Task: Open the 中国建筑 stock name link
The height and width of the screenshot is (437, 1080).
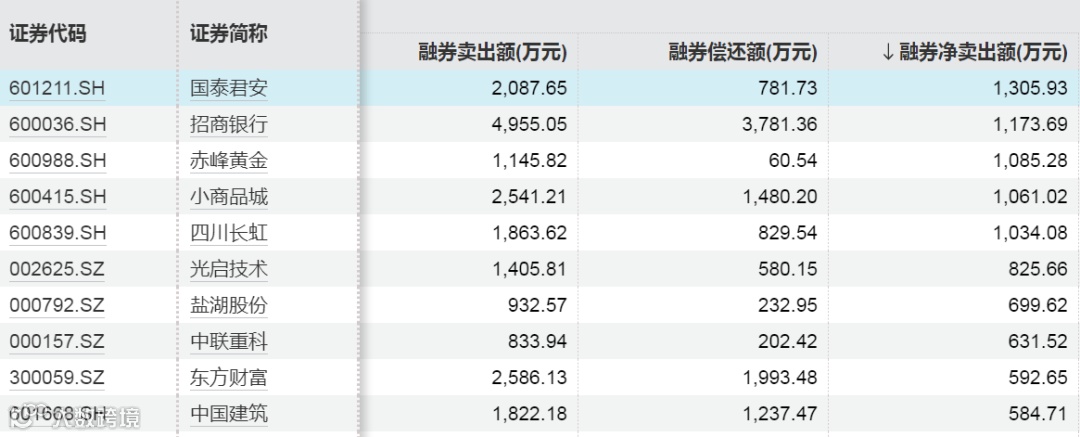Action: click(229, 414)
